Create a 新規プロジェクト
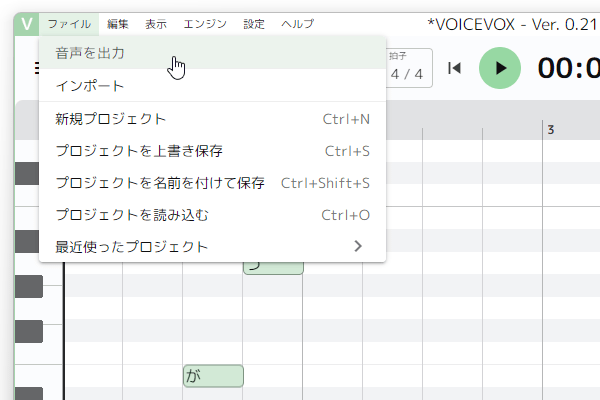The height and width of the screenshot is (400, 600). coord(212,119)
